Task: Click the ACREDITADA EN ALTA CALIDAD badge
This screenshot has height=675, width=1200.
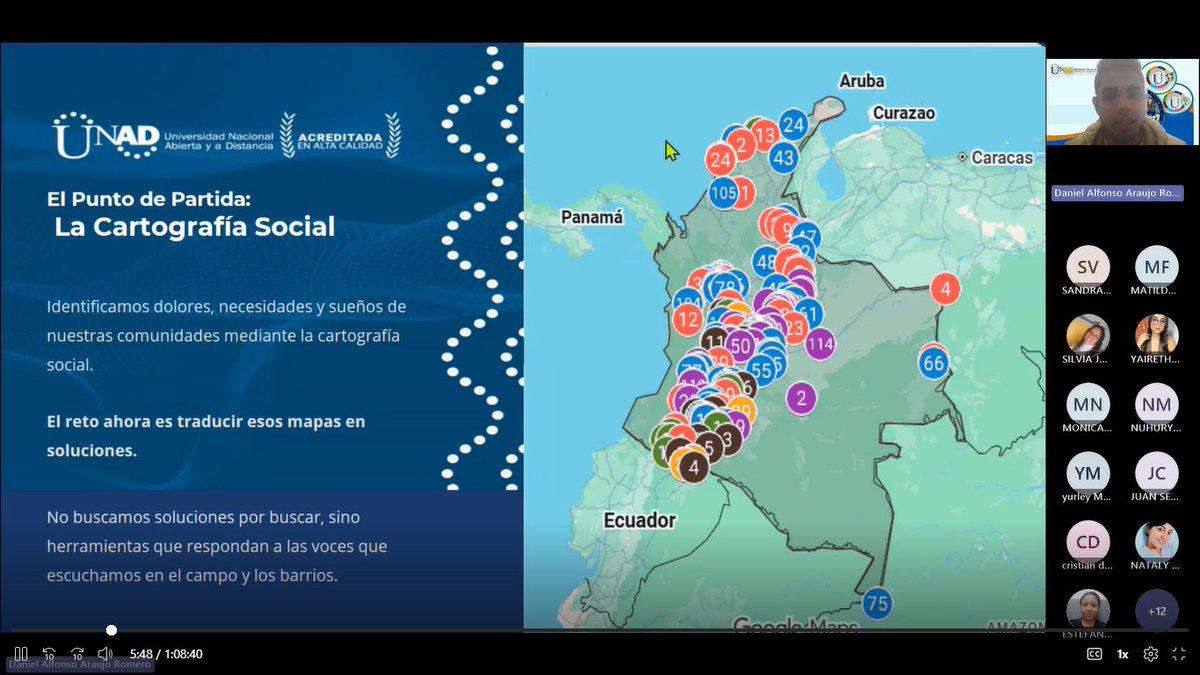Action: coord(339,136)
